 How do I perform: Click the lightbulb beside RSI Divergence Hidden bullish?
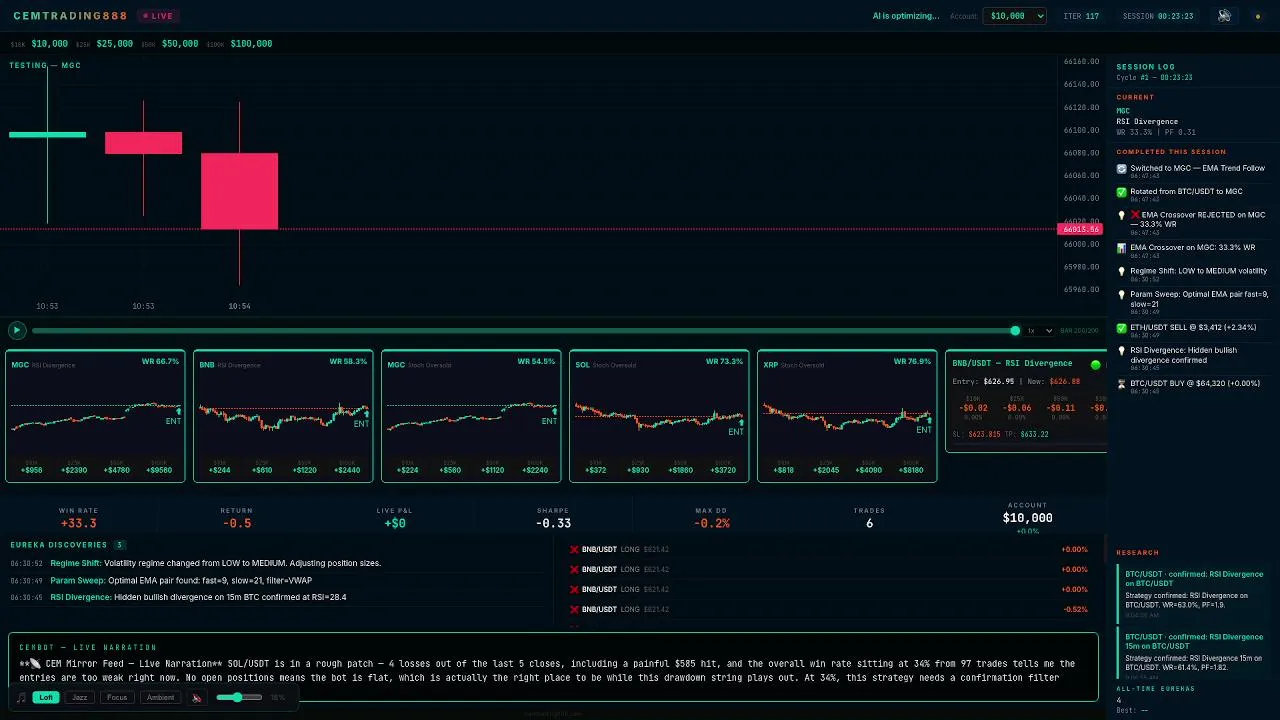pos(1122,351)
